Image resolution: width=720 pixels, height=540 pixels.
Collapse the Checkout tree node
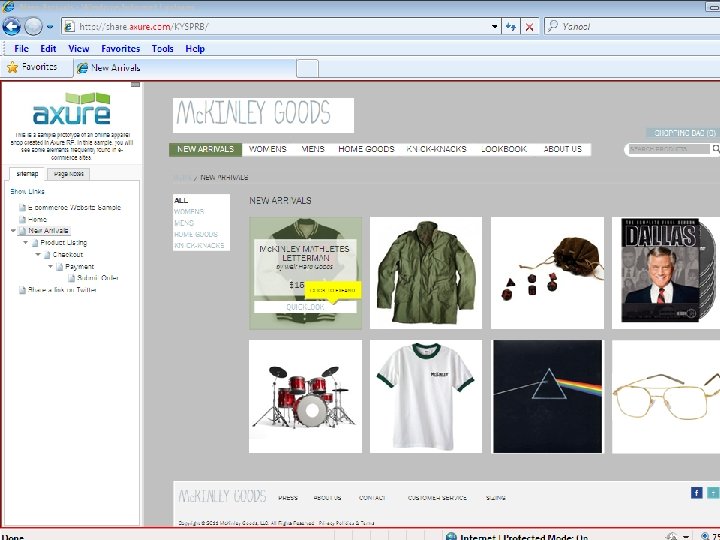(x=38, y=254)
